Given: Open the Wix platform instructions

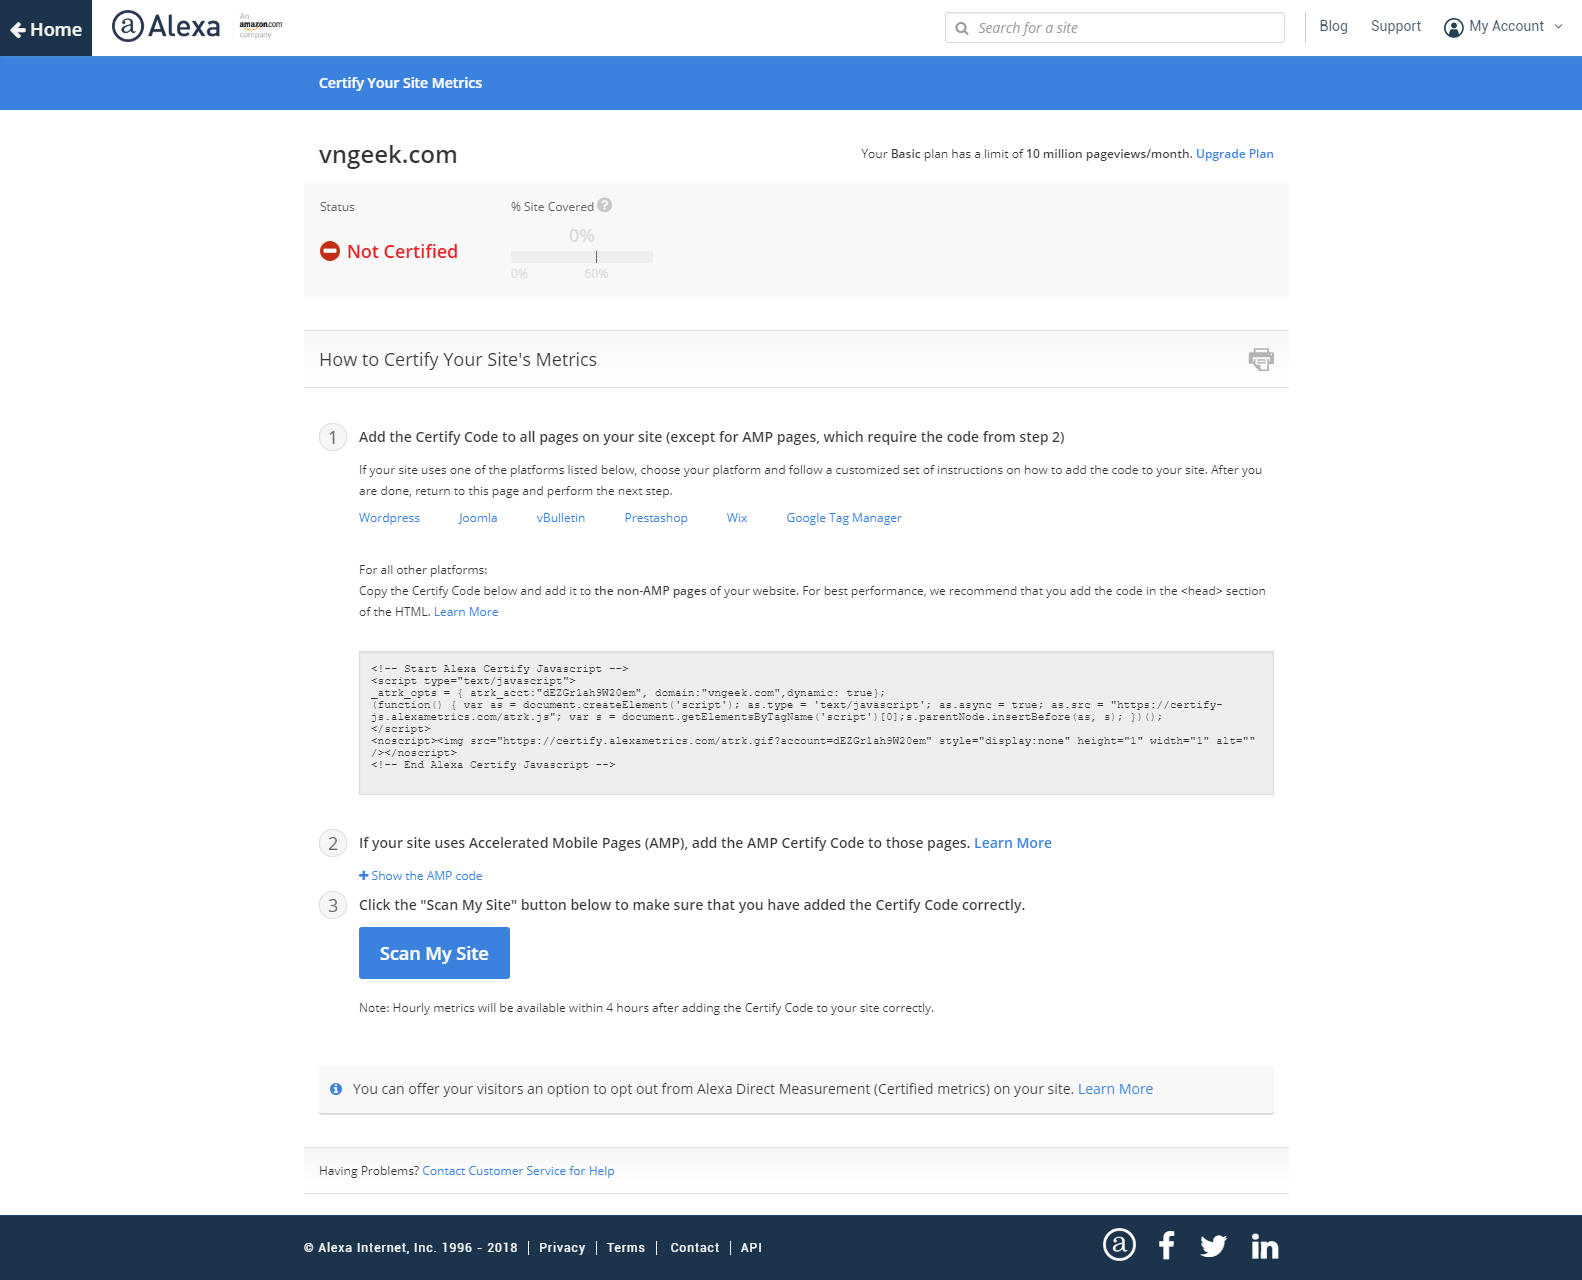Looking at the screenshot, I should [737, 518].
